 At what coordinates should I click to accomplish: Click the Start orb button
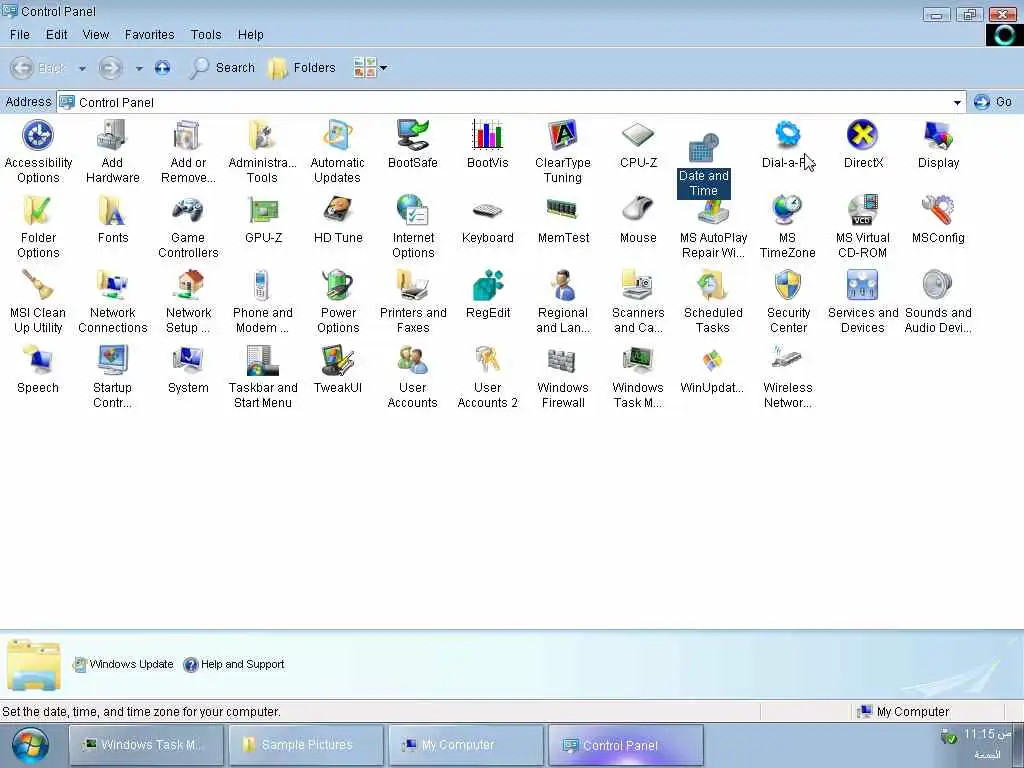tap(30, 746)
